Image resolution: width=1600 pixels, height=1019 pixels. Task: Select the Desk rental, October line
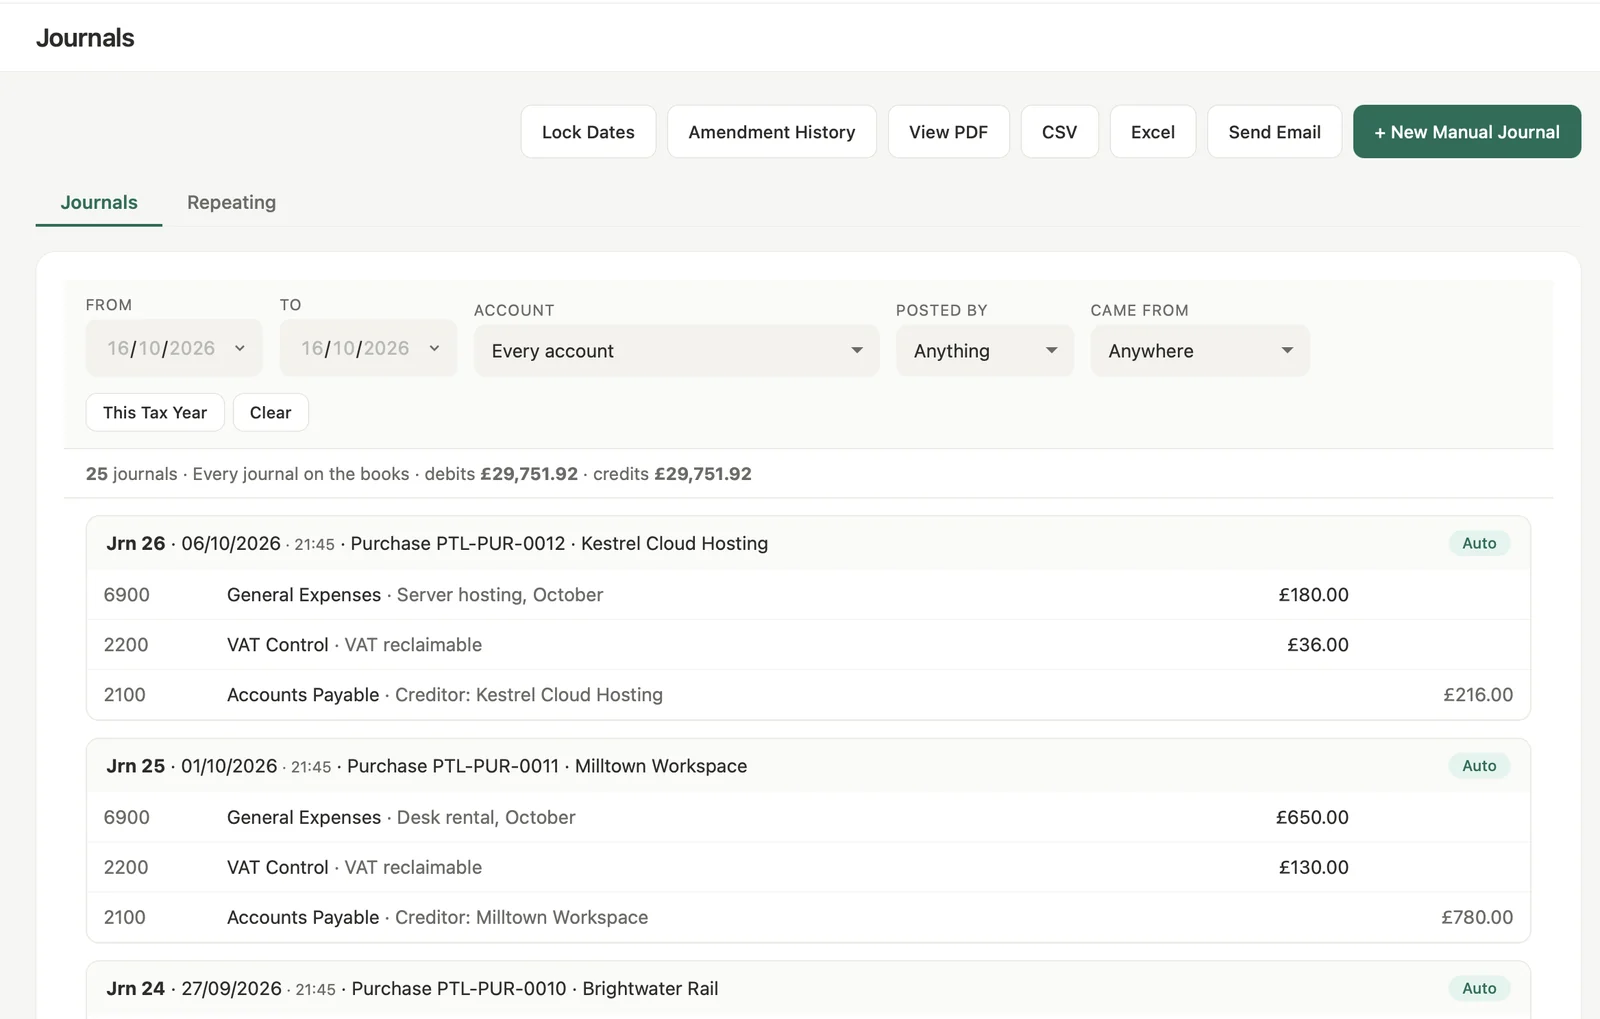click(808, 817)
